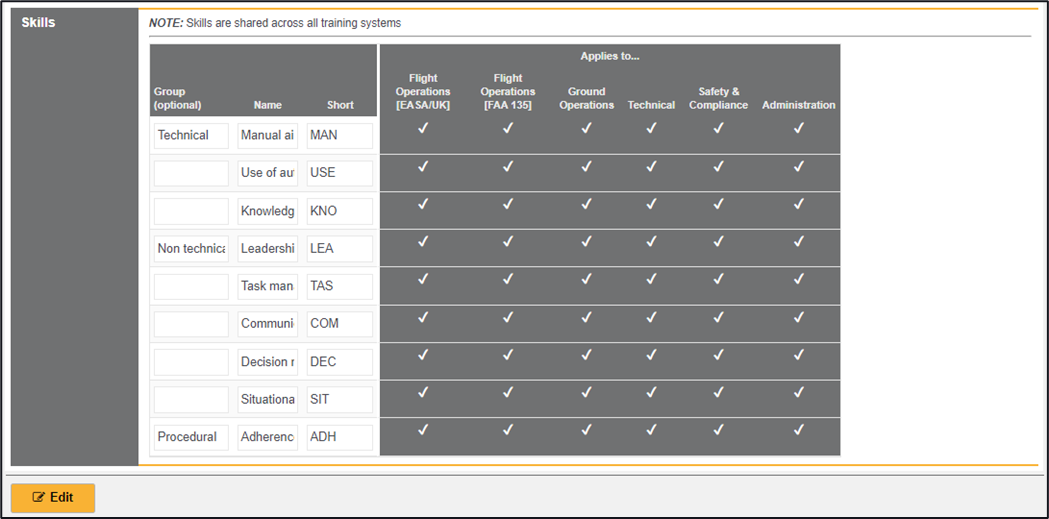Click the Name field for Communication skill
Image resolution: width=1049 pixels, height=519 pixels.
267,324
